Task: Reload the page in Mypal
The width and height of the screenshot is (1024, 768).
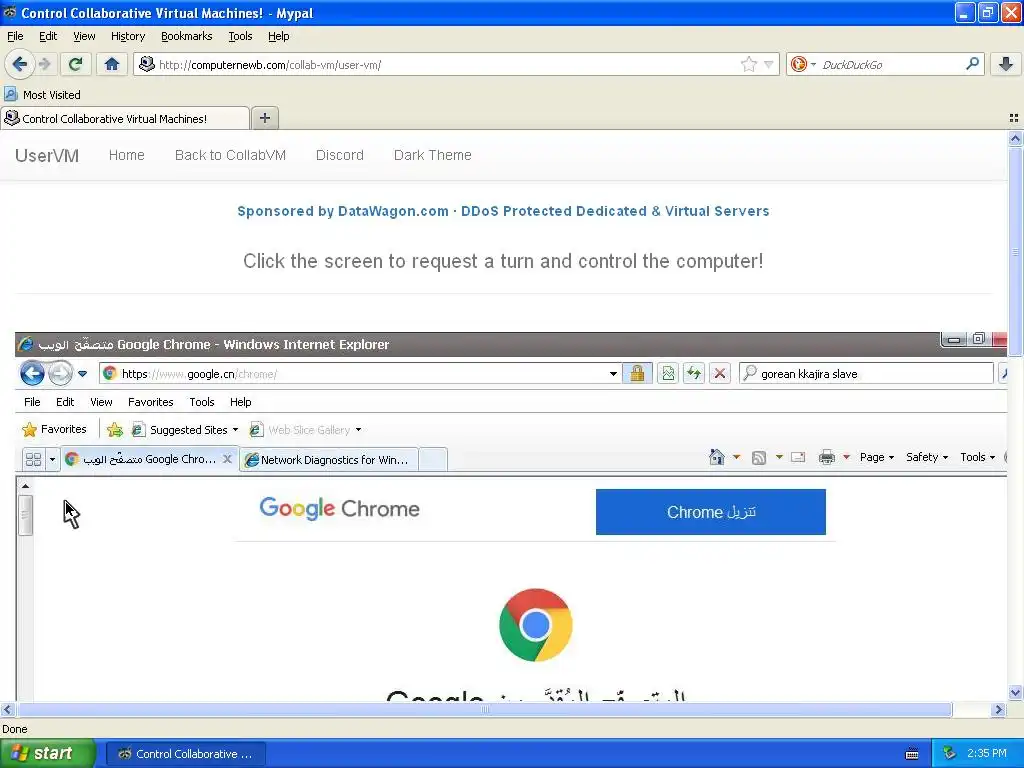Action: [x=76, y=64]
